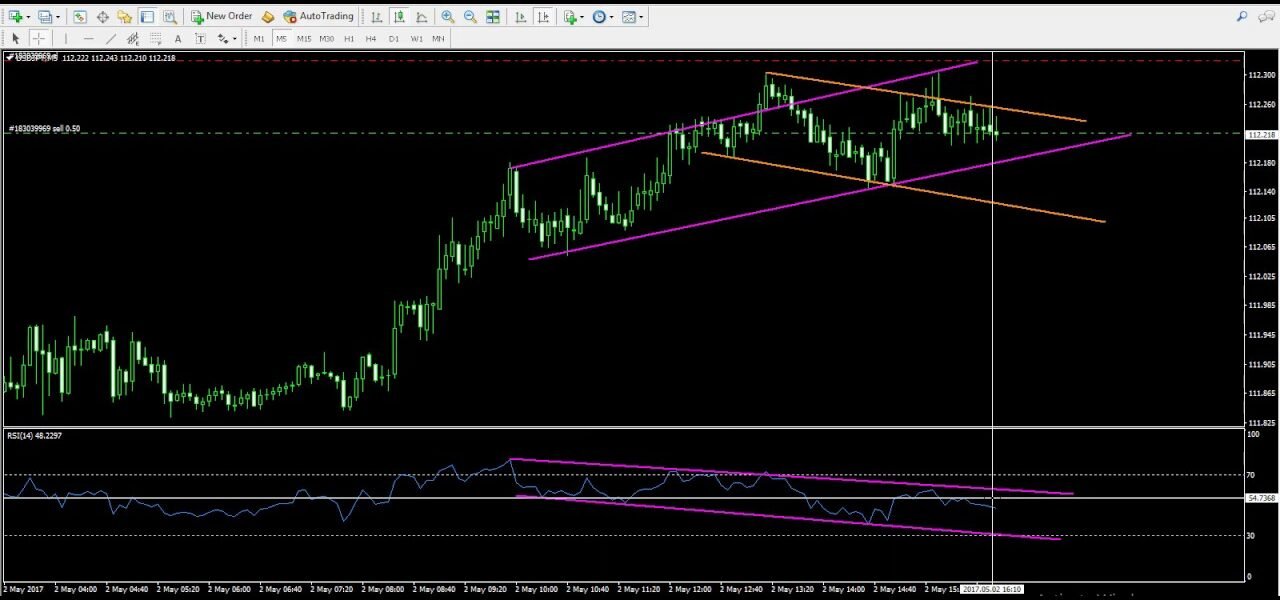Expand the Indicators list dropdown
Viewport: 1280px width, 600px height.
click(572, 17)
